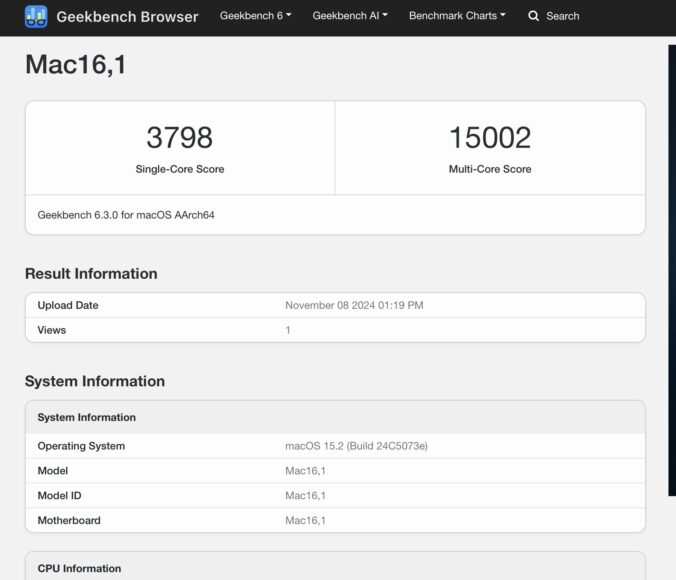Open the Benchmark Charts dropdown
676x580 pixels.
click(457, 16)
